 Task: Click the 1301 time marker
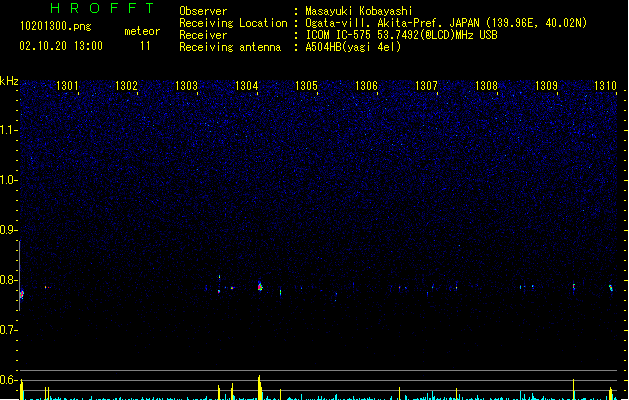coord(67,86)
